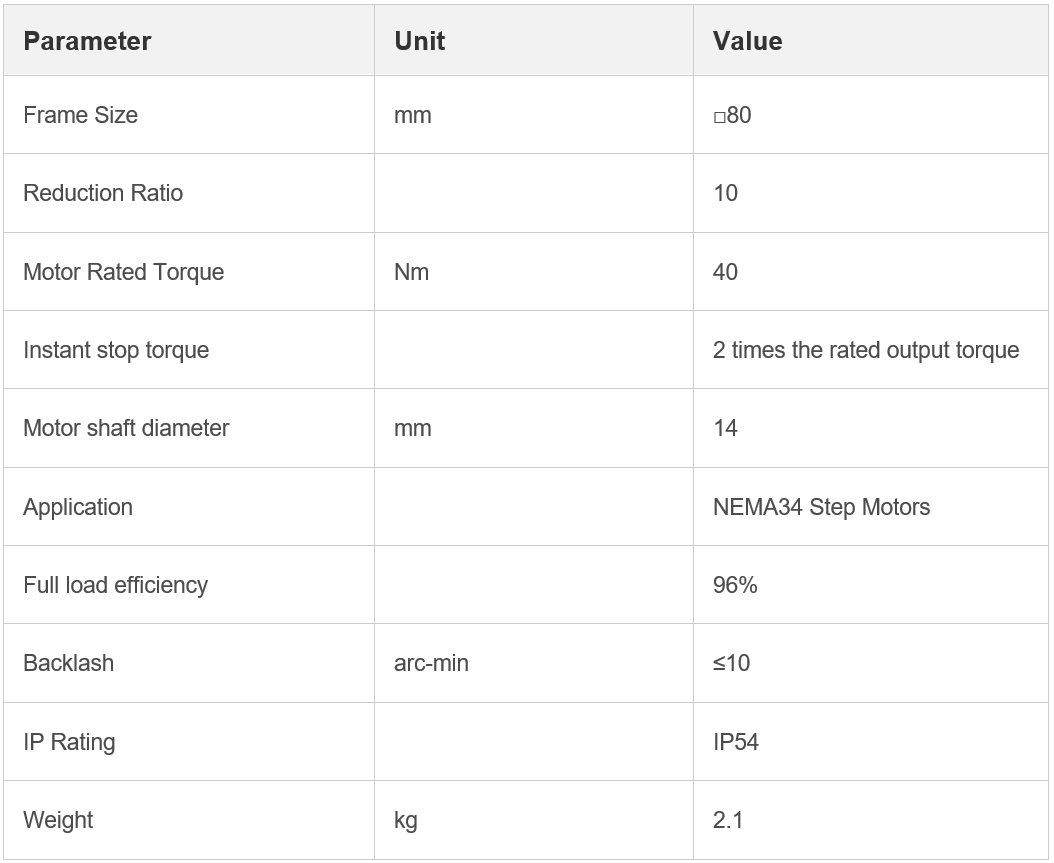This screenshot has width=1054, height=863.
Task: Click the 96% efficiency value
Action: coord(735,585)
